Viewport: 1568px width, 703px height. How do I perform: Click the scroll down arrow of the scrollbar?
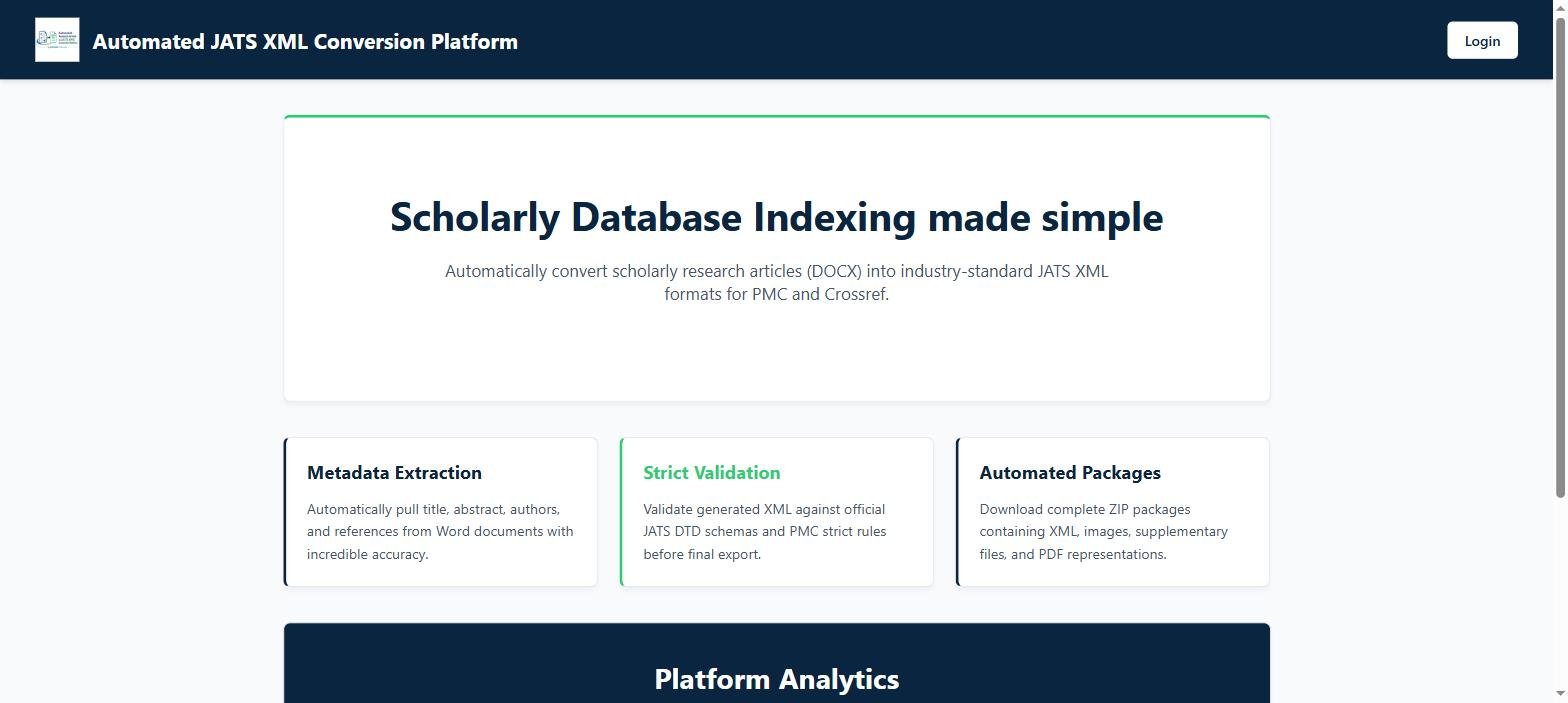coord(1560,694)
